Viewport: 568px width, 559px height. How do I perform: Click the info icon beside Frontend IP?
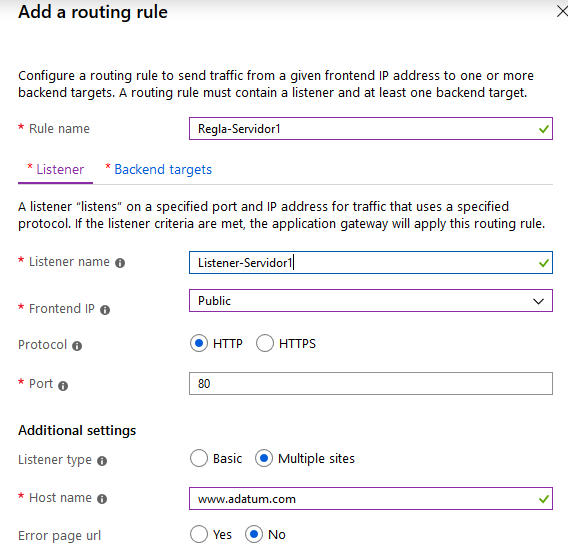(x=105, y=310)
